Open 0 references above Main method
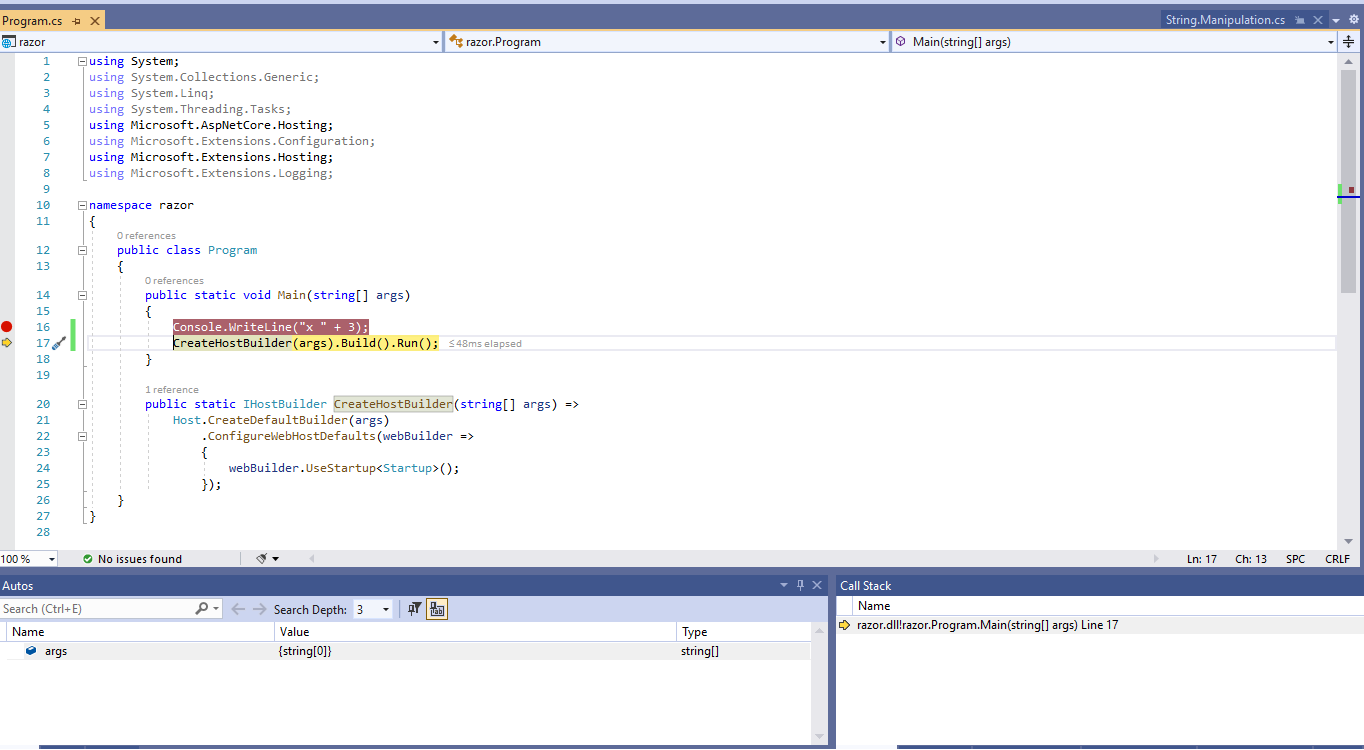The image size is (1364, 750). [174, 281]
